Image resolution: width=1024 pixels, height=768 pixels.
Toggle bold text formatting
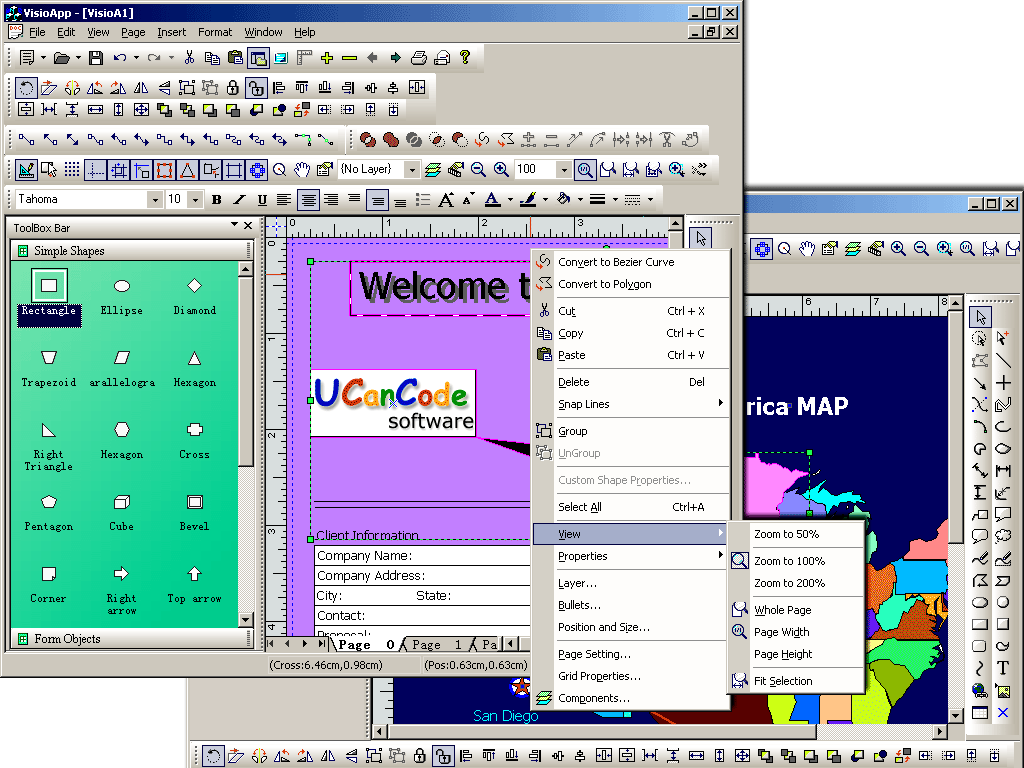click(x=216, y=199)
